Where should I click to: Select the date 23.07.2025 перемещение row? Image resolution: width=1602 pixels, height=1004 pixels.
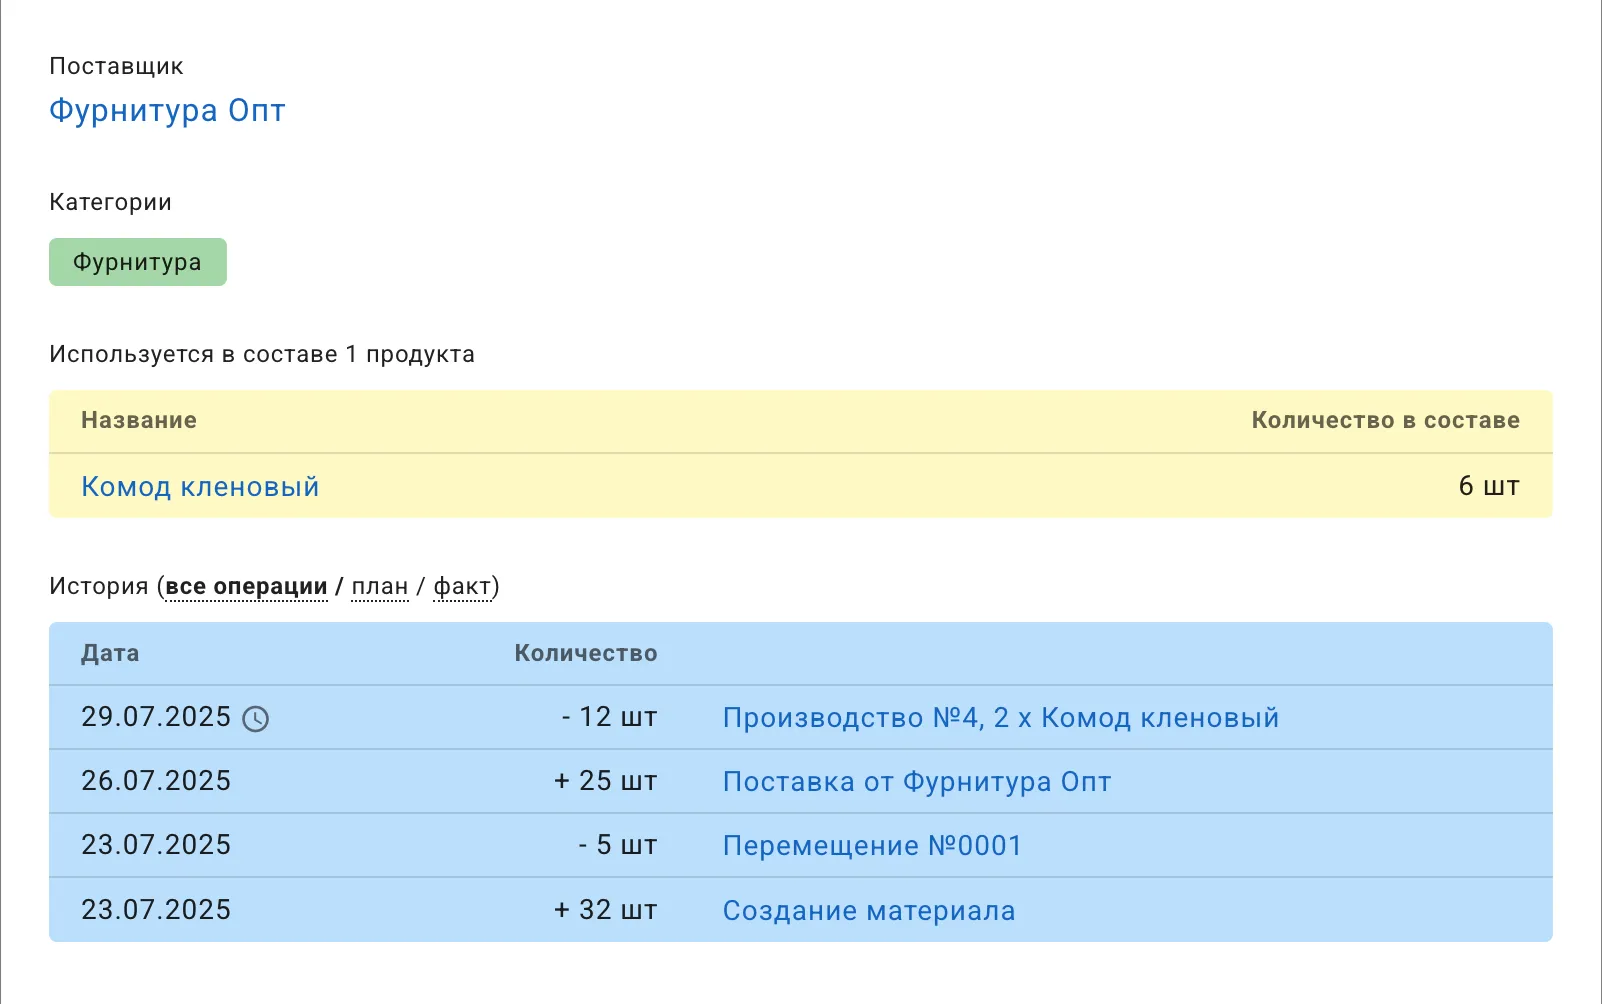tap(156, 845)
